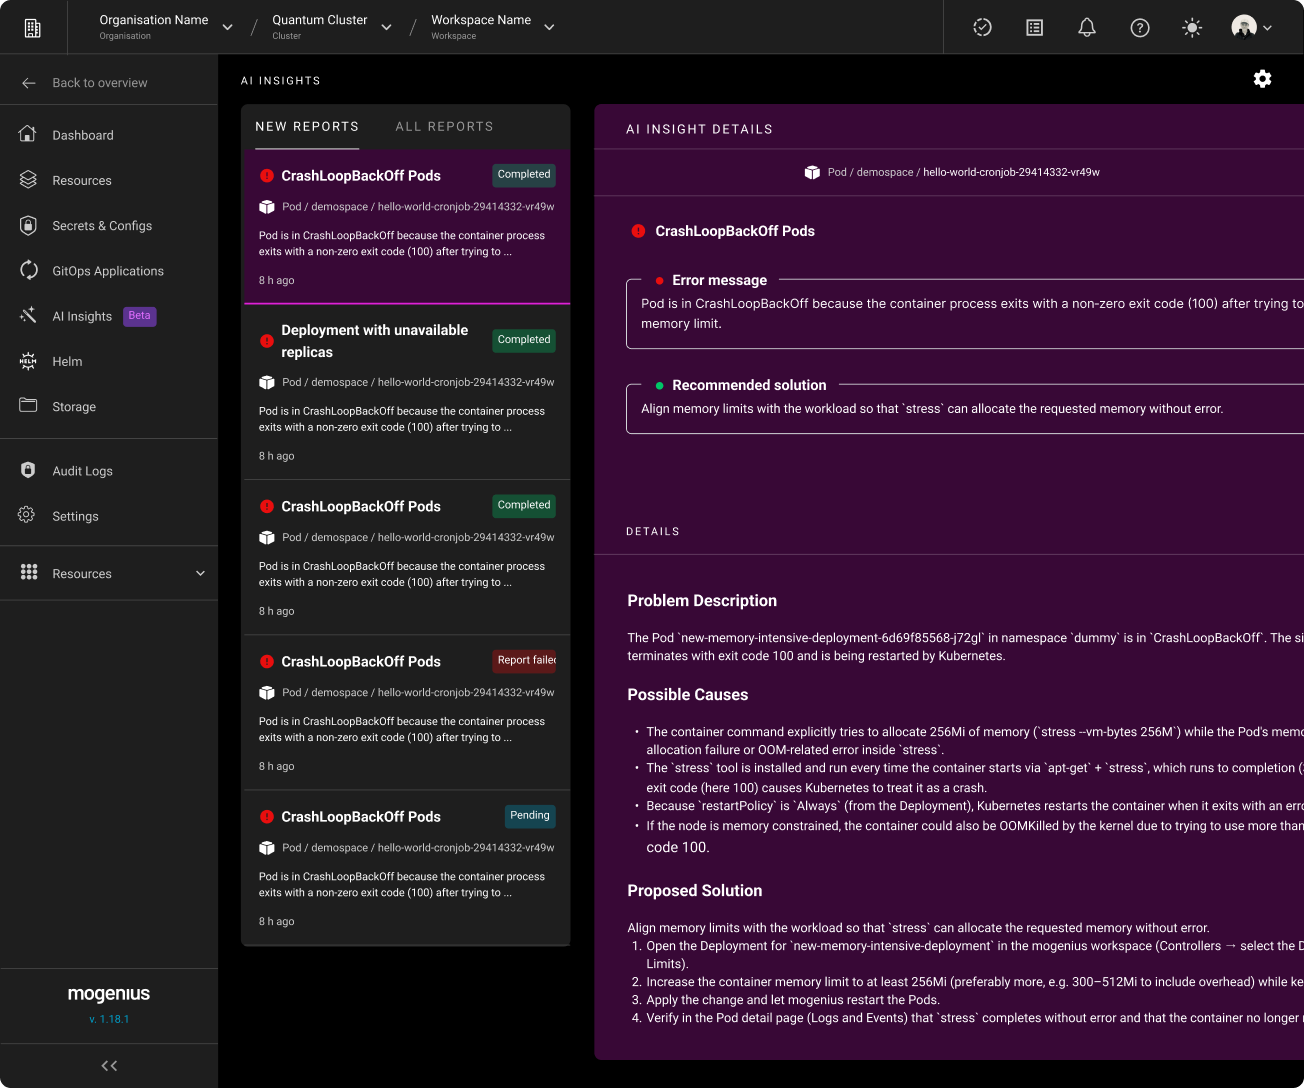Click the mogenius logo in the sidebar
Image resolution: width=1304 pixels, height=1088 pixels.
(x=109, y=994)
